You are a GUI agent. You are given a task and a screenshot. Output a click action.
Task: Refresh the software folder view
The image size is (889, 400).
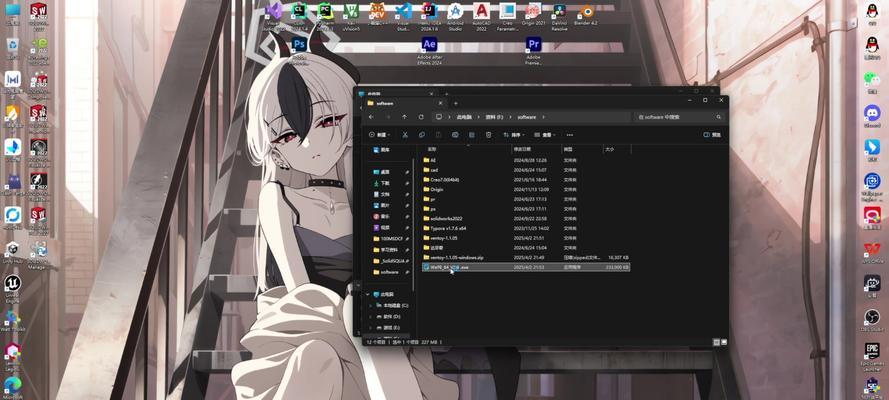pos(421,117)
